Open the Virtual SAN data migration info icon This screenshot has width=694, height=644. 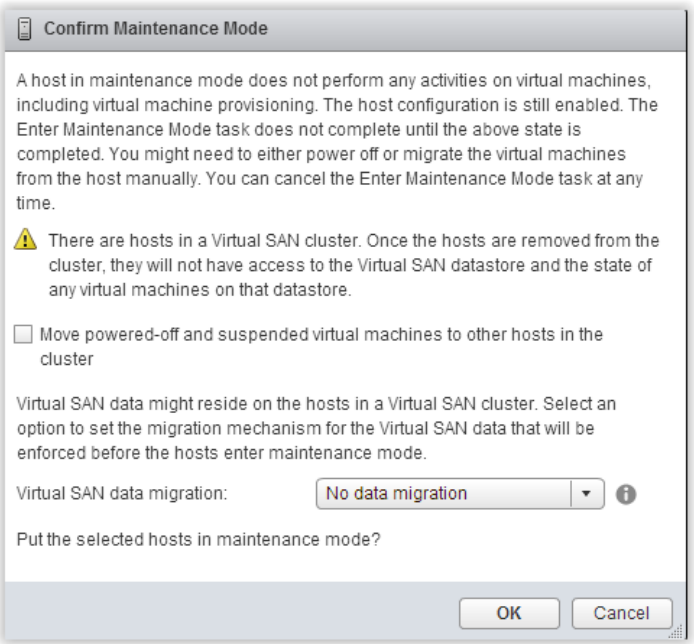pos(626,494)
